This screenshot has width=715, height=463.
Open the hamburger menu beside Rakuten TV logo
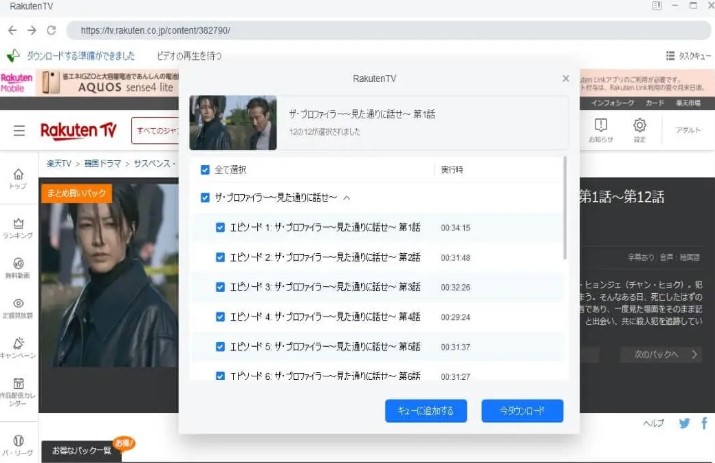[x=19, y=131]
